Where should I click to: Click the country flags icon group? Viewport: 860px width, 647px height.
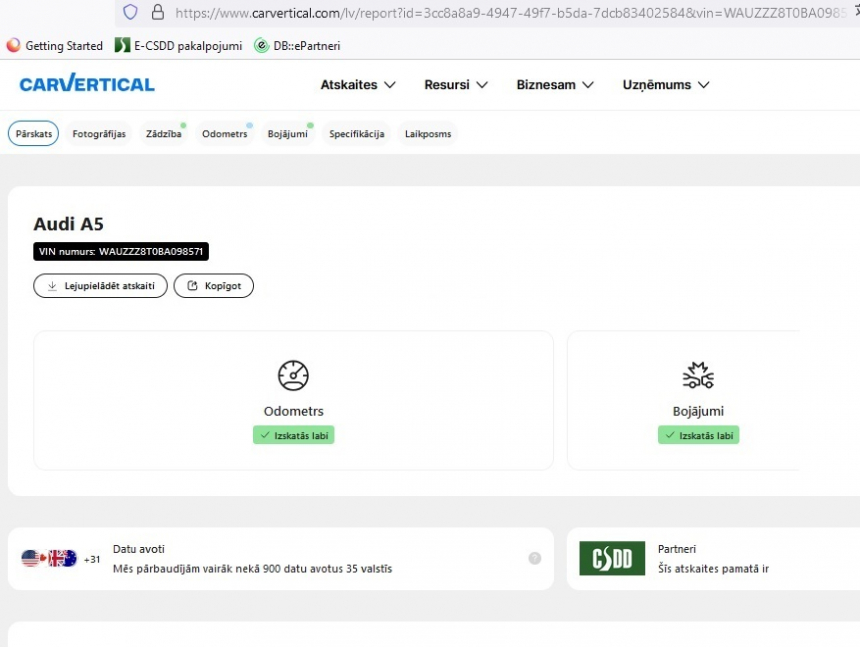49,558
